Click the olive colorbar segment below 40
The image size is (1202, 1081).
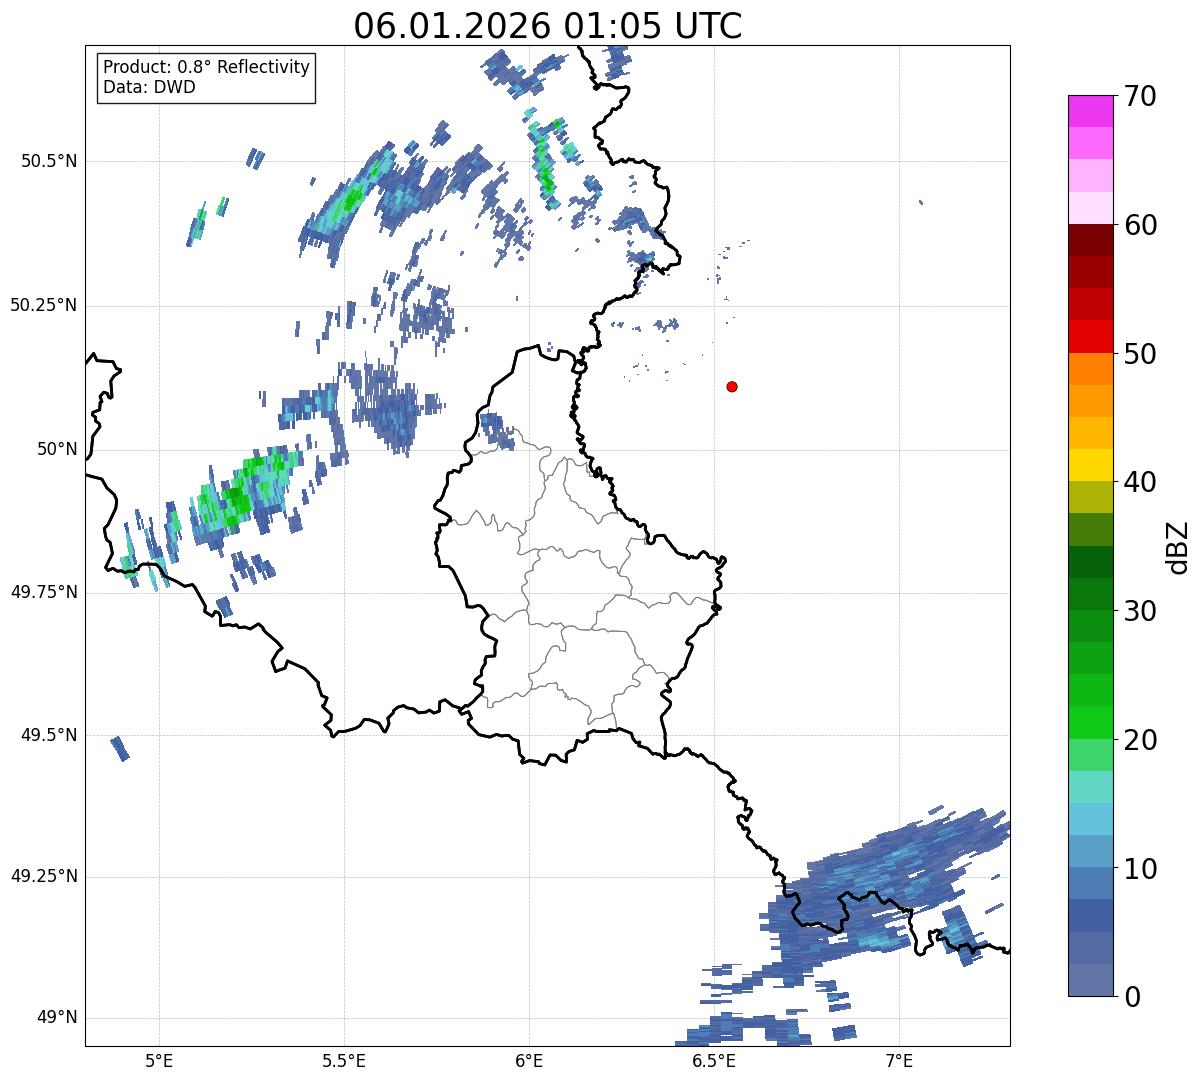click(x=1090, y=497)
